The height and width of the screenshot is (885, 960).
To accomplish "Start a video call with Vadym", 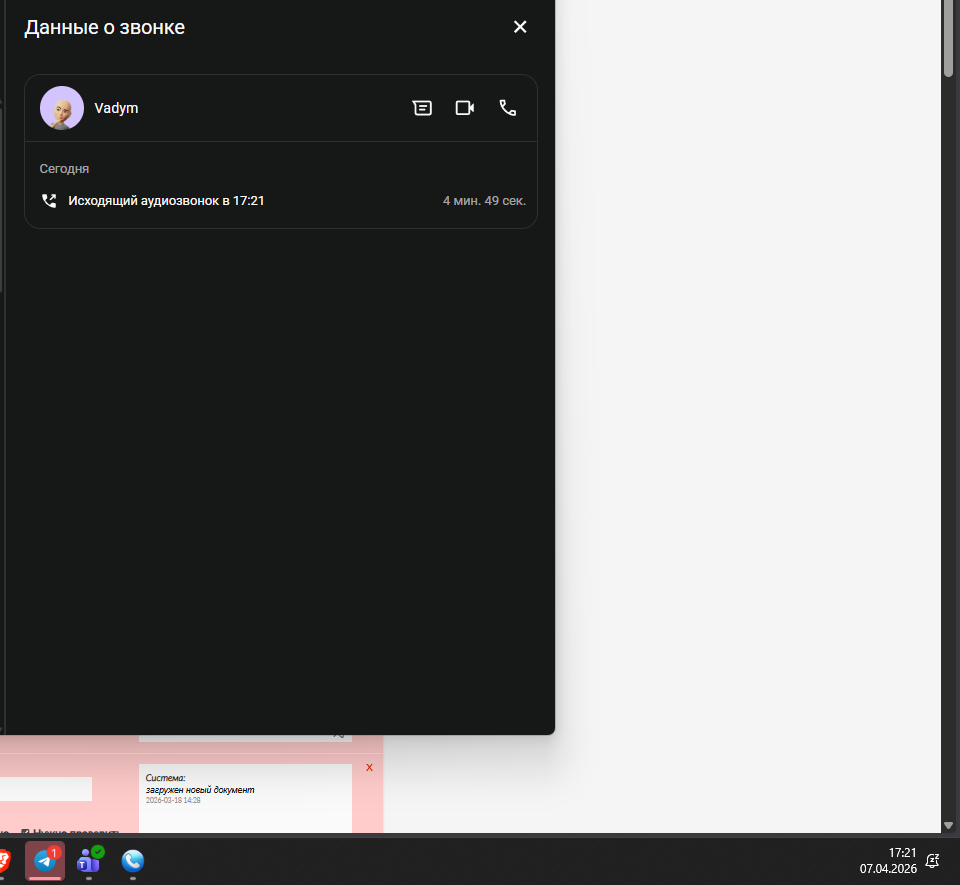I will pos(465,108).
